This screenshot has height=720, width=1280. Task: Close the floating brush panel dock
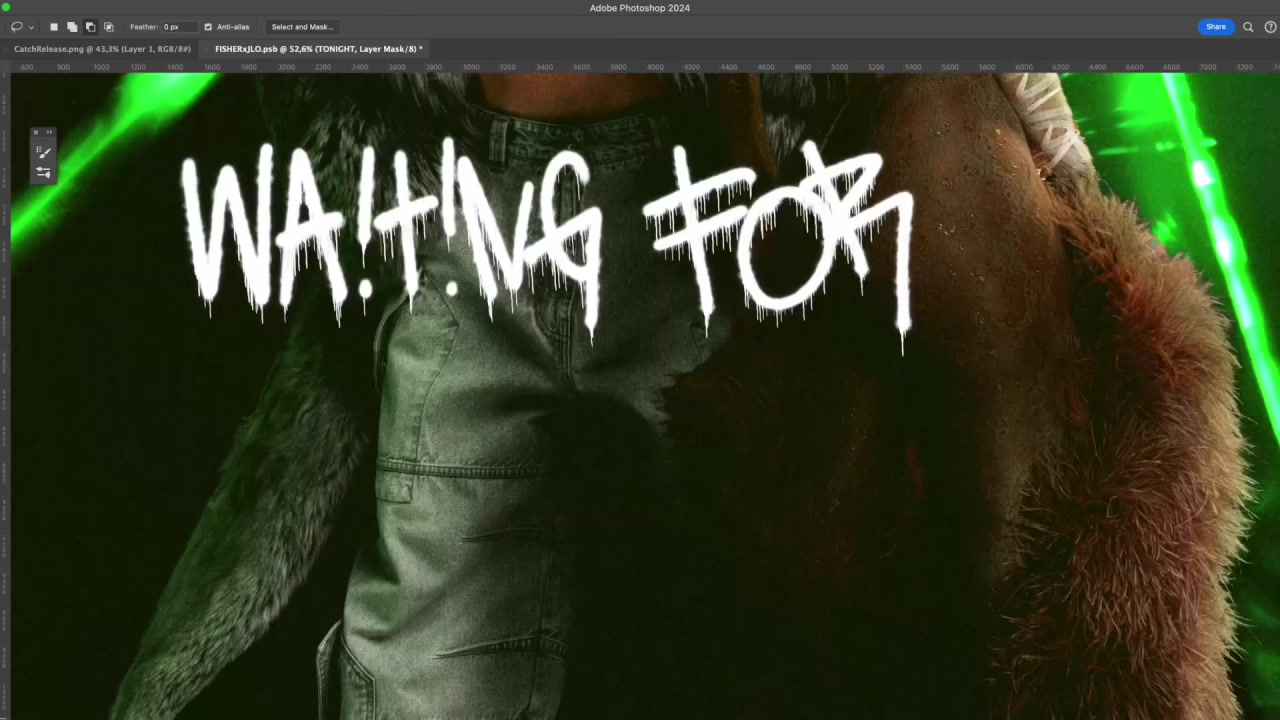click(x=36, y=132)
